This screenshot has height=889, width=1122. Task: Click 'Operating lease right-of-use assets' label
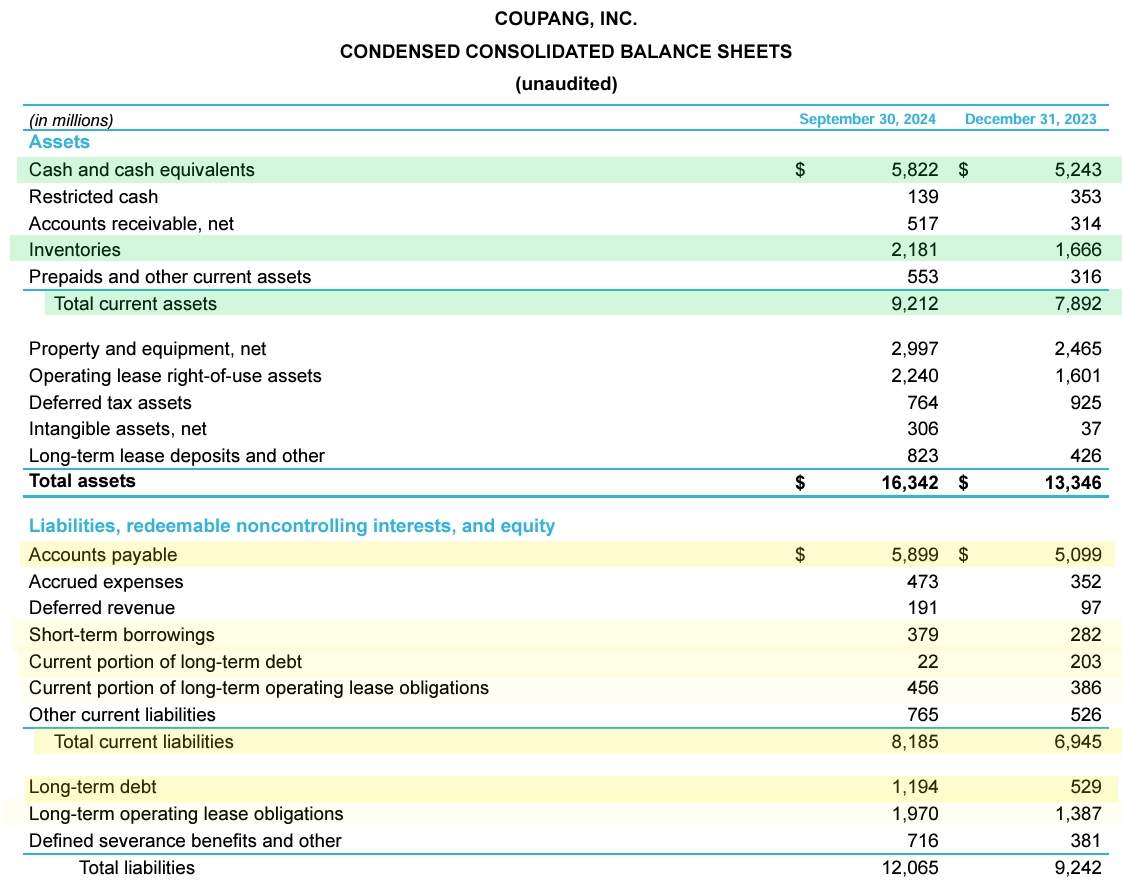point(175,376)
